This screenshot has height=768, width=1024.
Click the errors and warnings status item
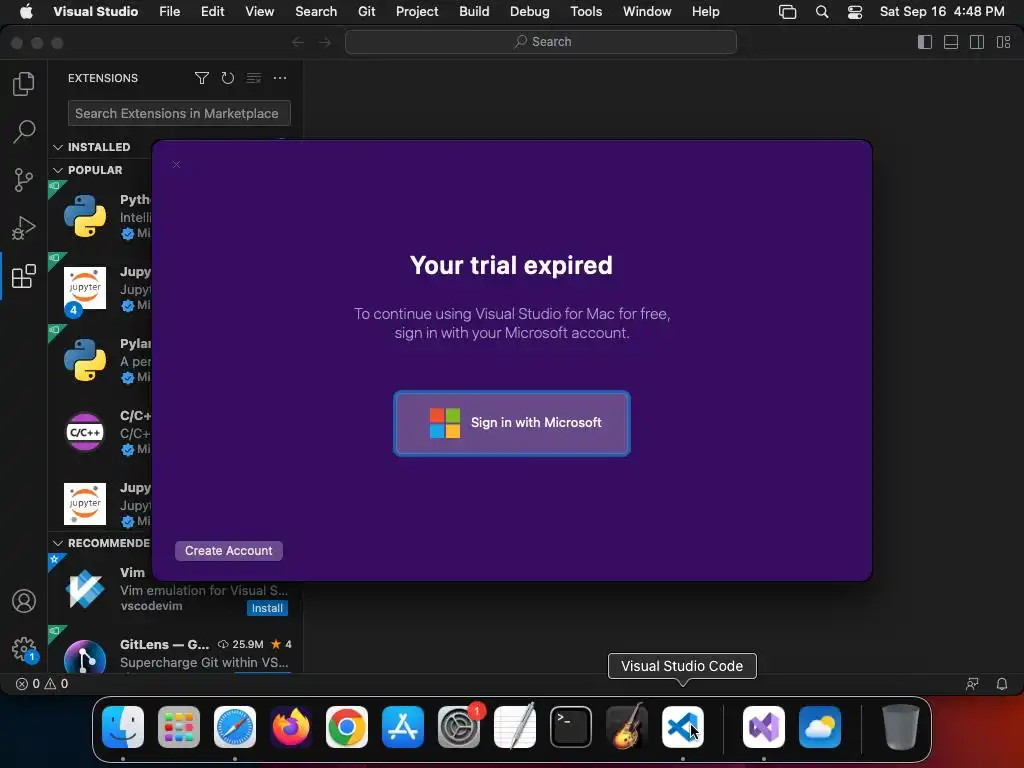point(42,684)
